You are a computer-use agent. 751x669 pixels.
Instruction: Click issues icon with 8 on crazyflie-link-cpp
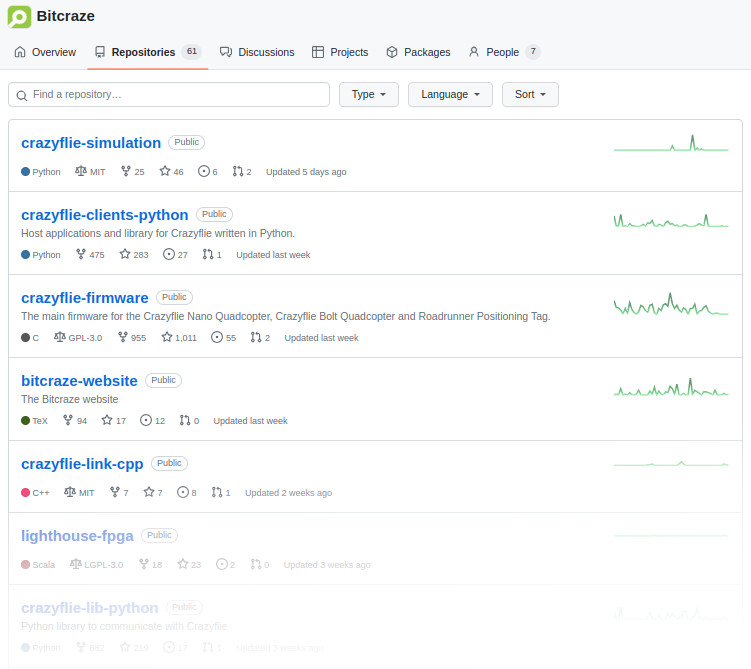click(x=183, y=492)
